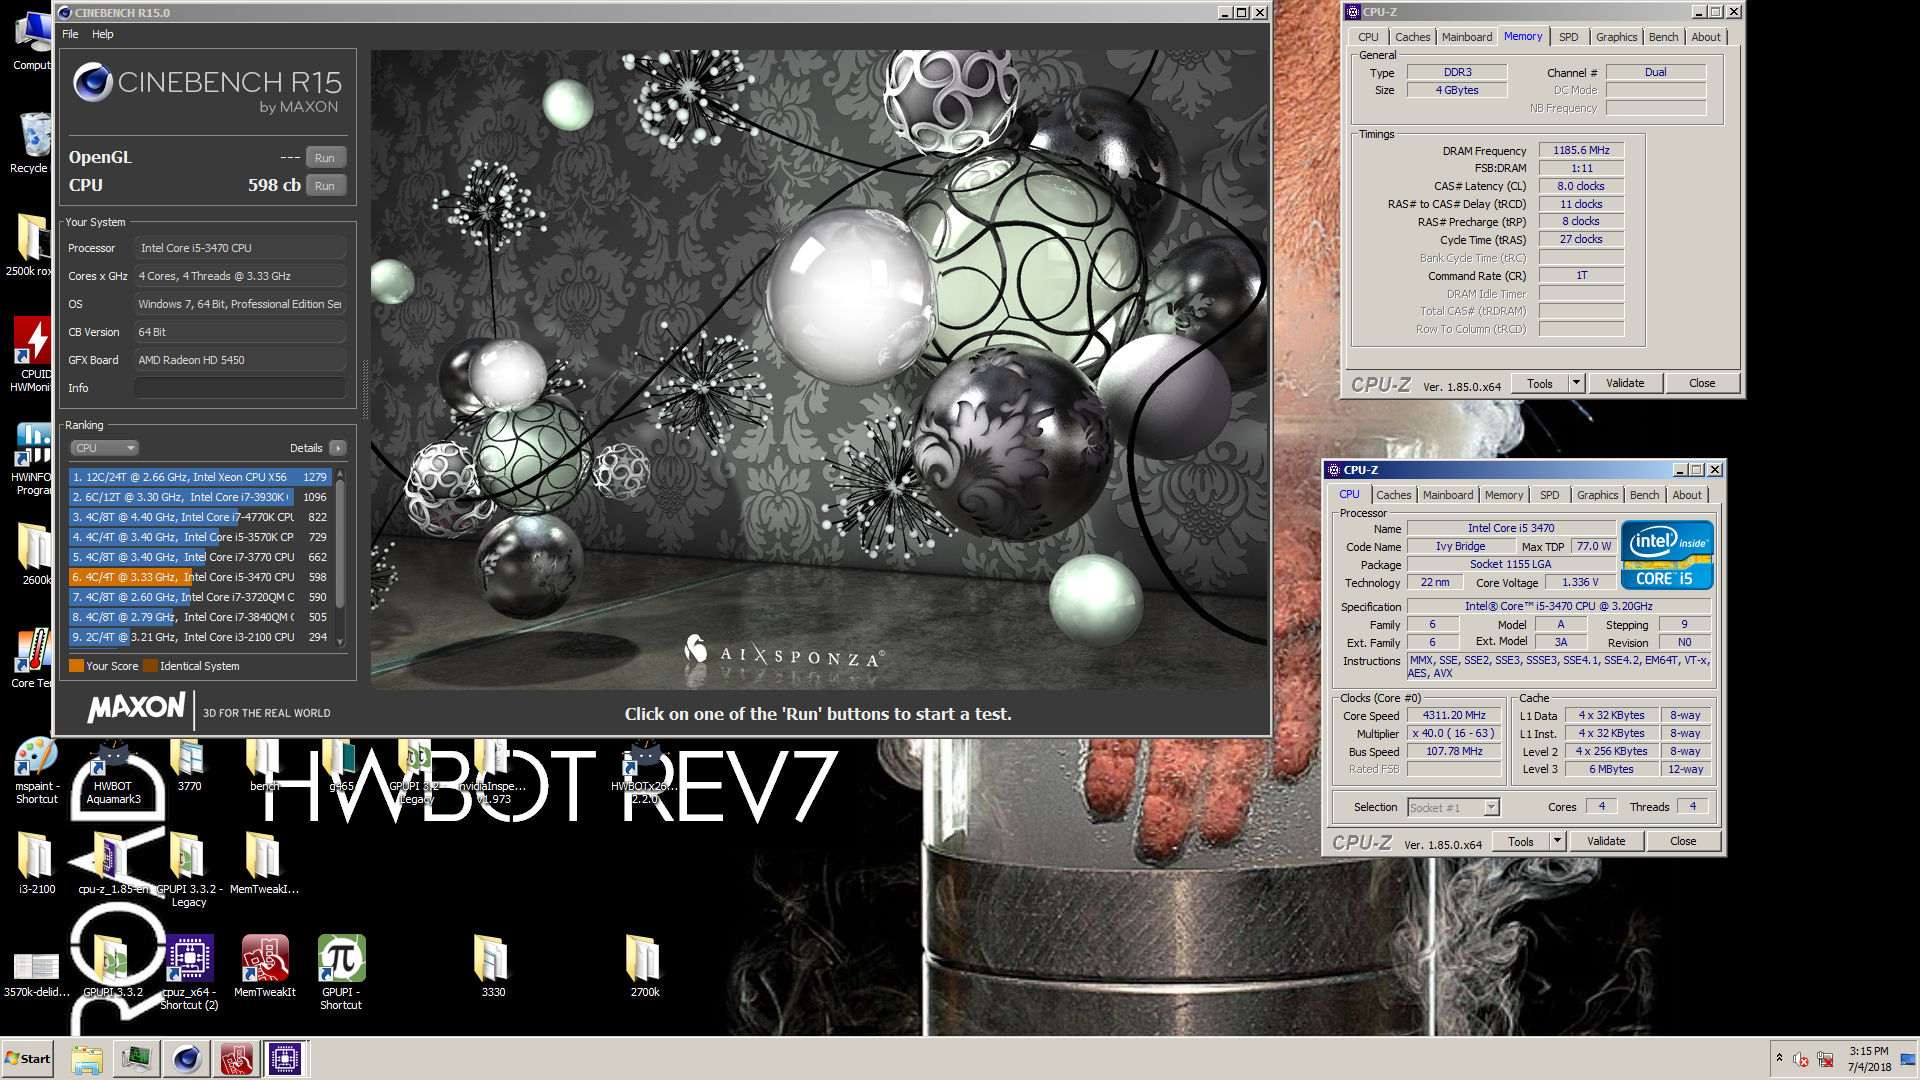Switch to Mainboard tab in upper CPU-Z window
This screenshot has width=1920, height=1080.
tap(1466, 37)
